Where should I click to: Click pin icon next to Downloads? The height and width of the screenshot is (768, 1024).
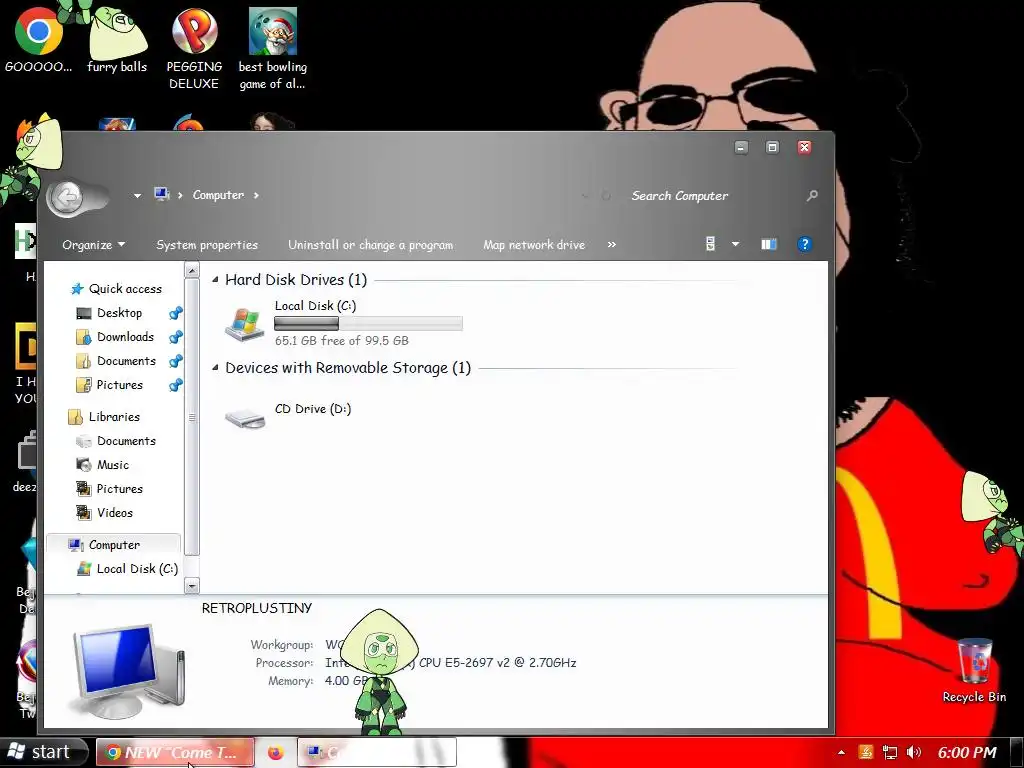pos(175,337)
